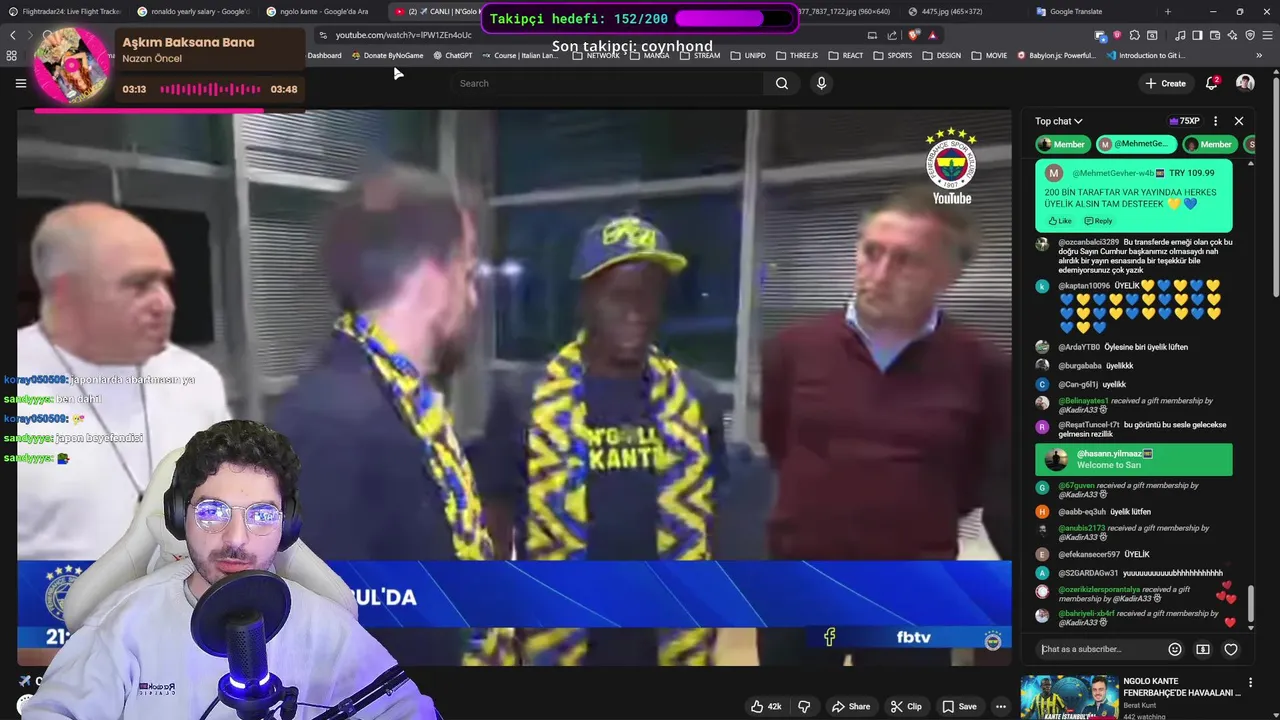
Task: Click @ArdaYTB0 chat message
Action: point(1125,347)
